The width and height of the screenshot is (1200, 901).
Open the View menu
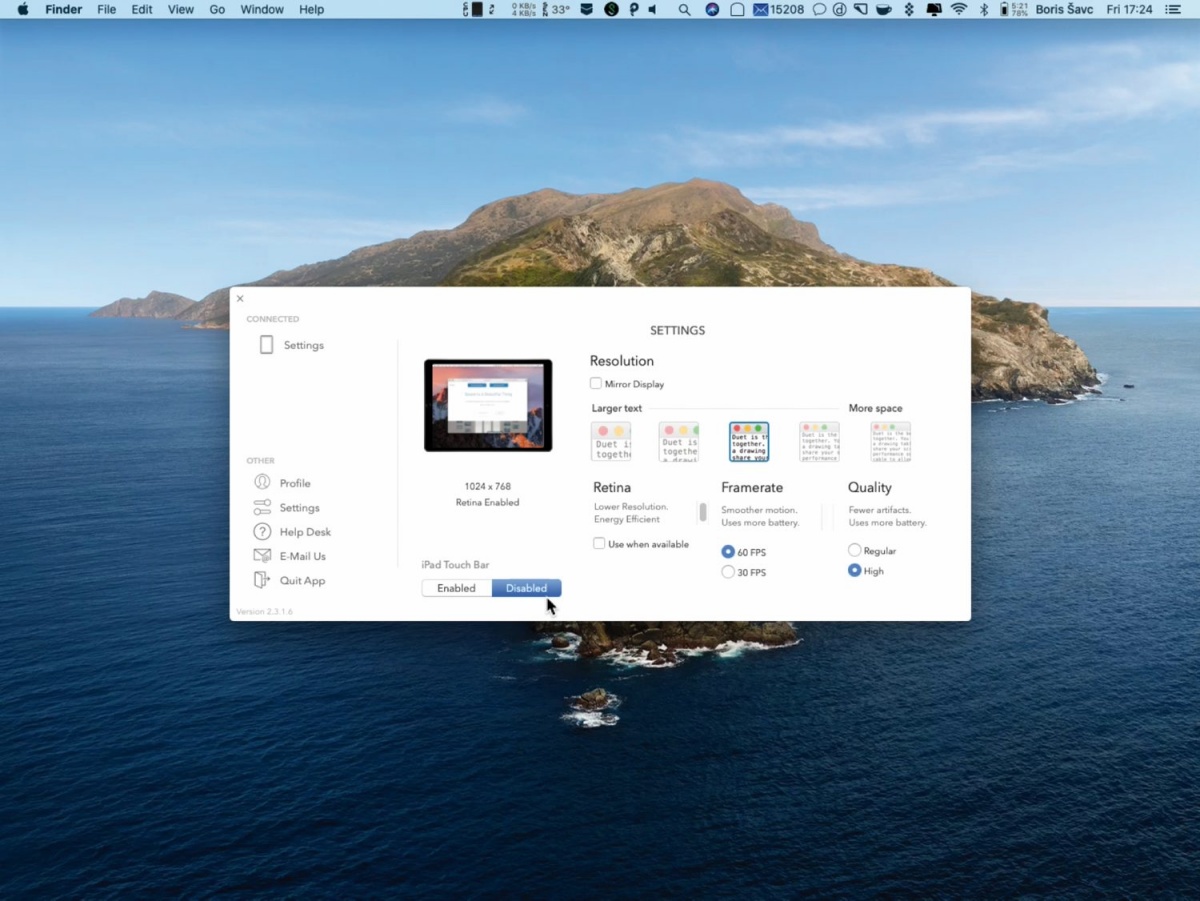181,9
